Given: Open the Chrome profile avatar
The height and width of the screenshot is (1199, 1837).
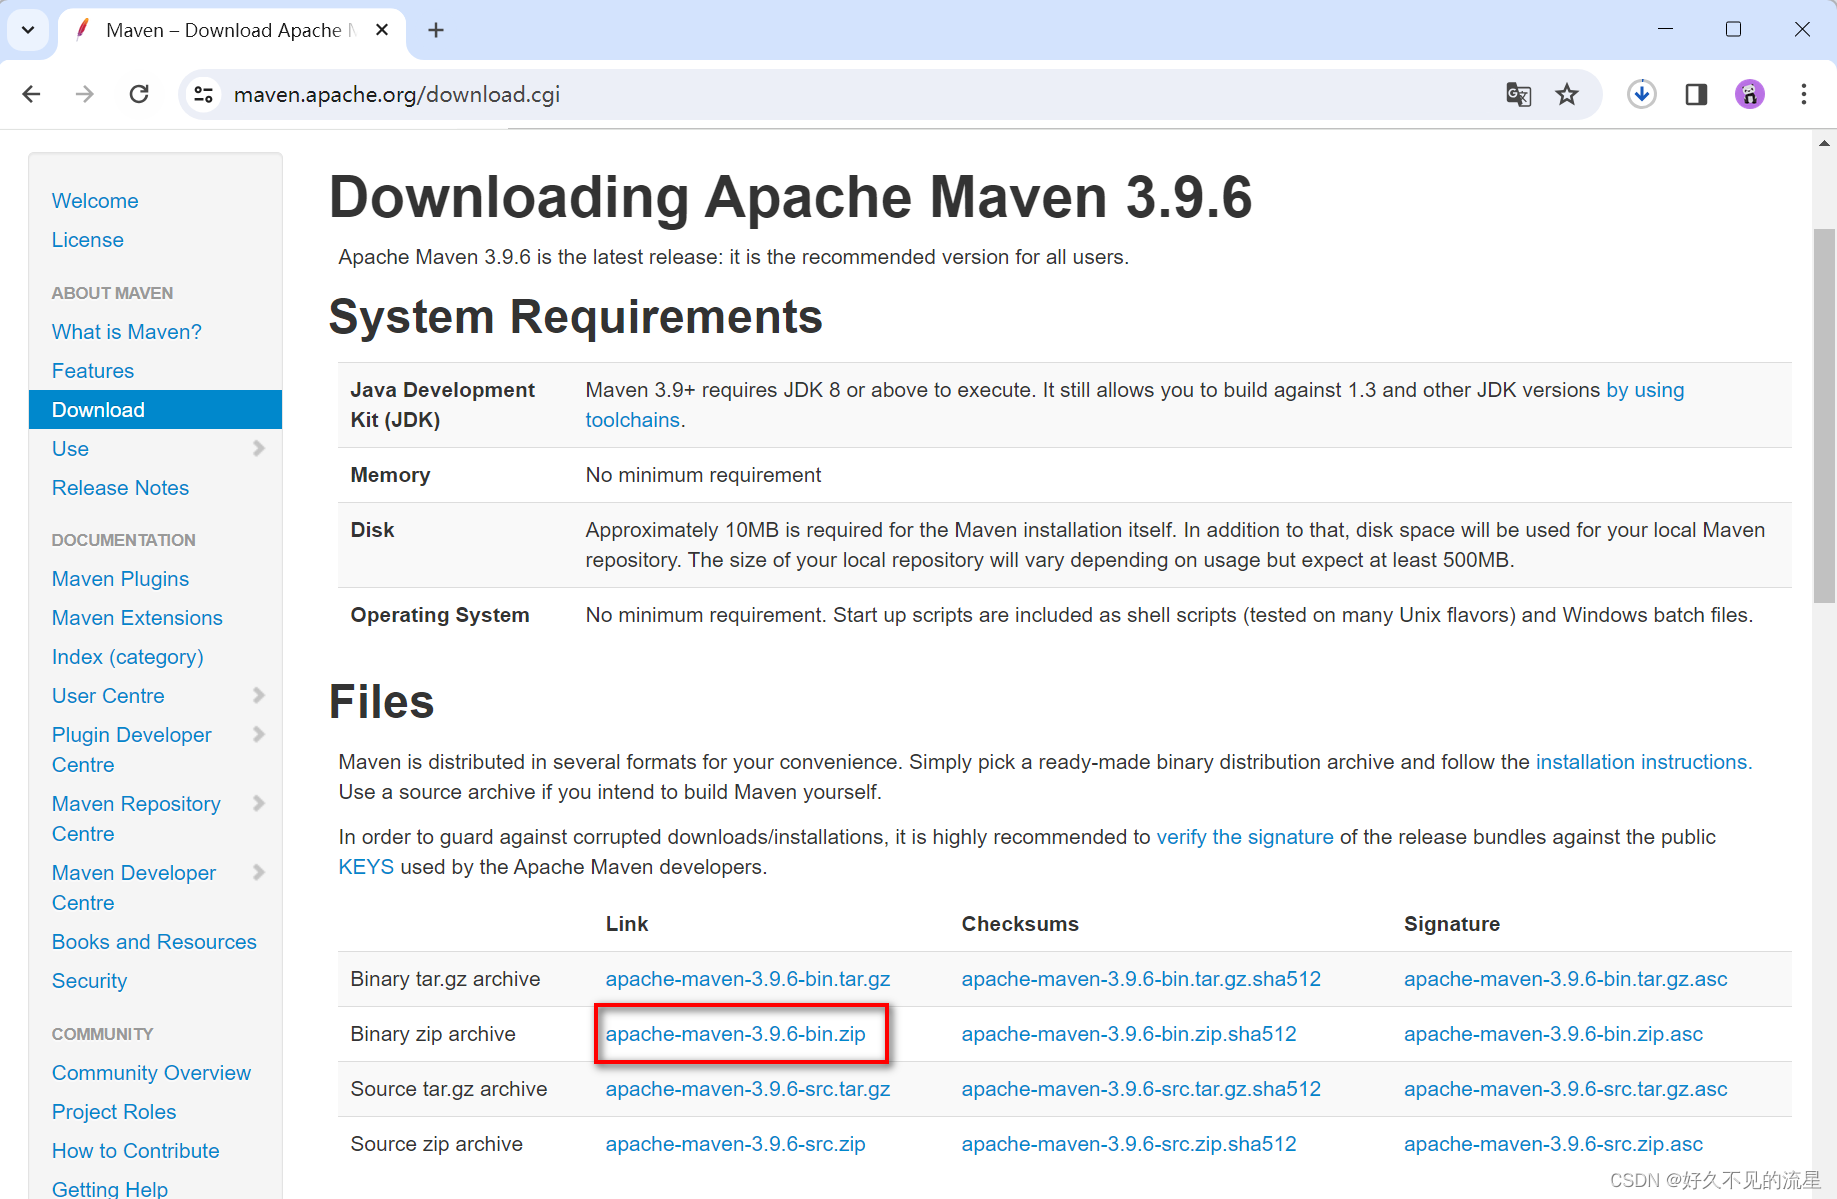Looking at the screenshot, I should click(x=1750, y=94).
